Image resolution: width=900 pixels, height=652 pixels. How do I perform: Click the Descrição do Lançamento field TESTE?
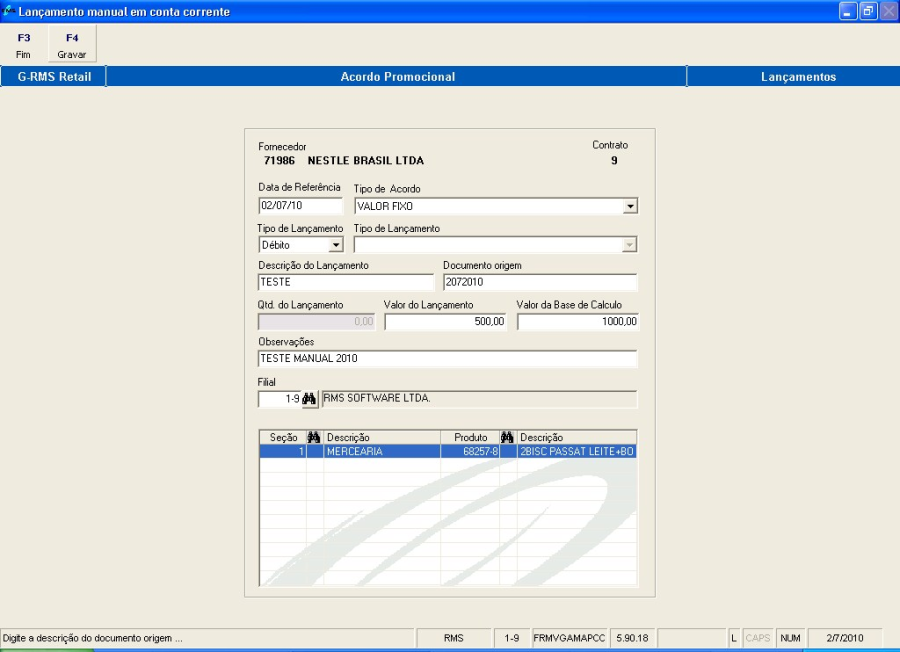coord(346,282)
